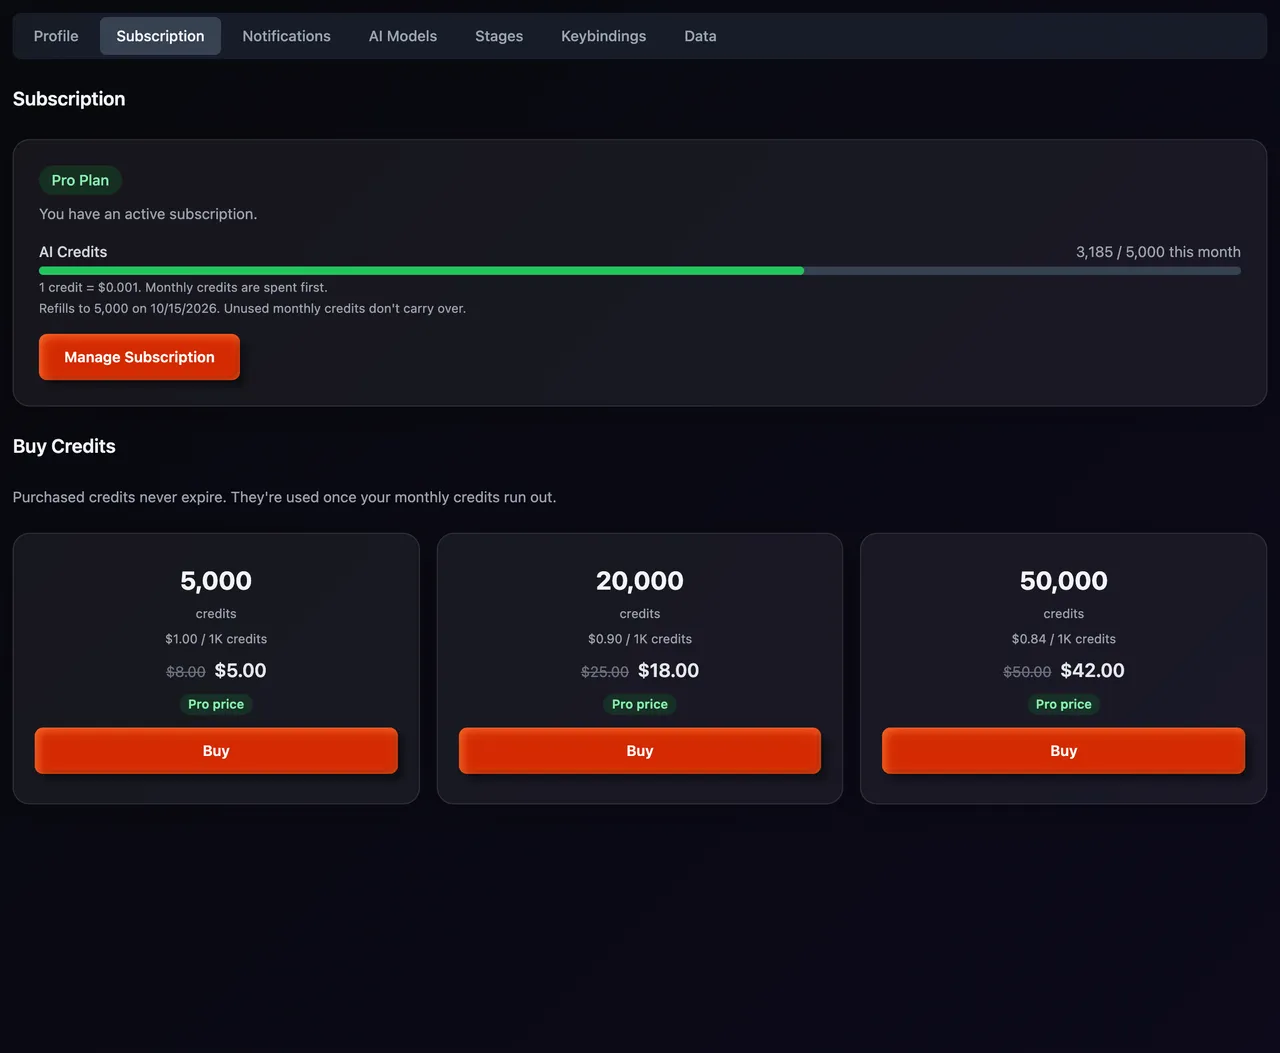Image resolution: width=1280 pixels, height=1053 pixels.
Task: Click the 'Subscription' page heading
Action: pos(69,99)
